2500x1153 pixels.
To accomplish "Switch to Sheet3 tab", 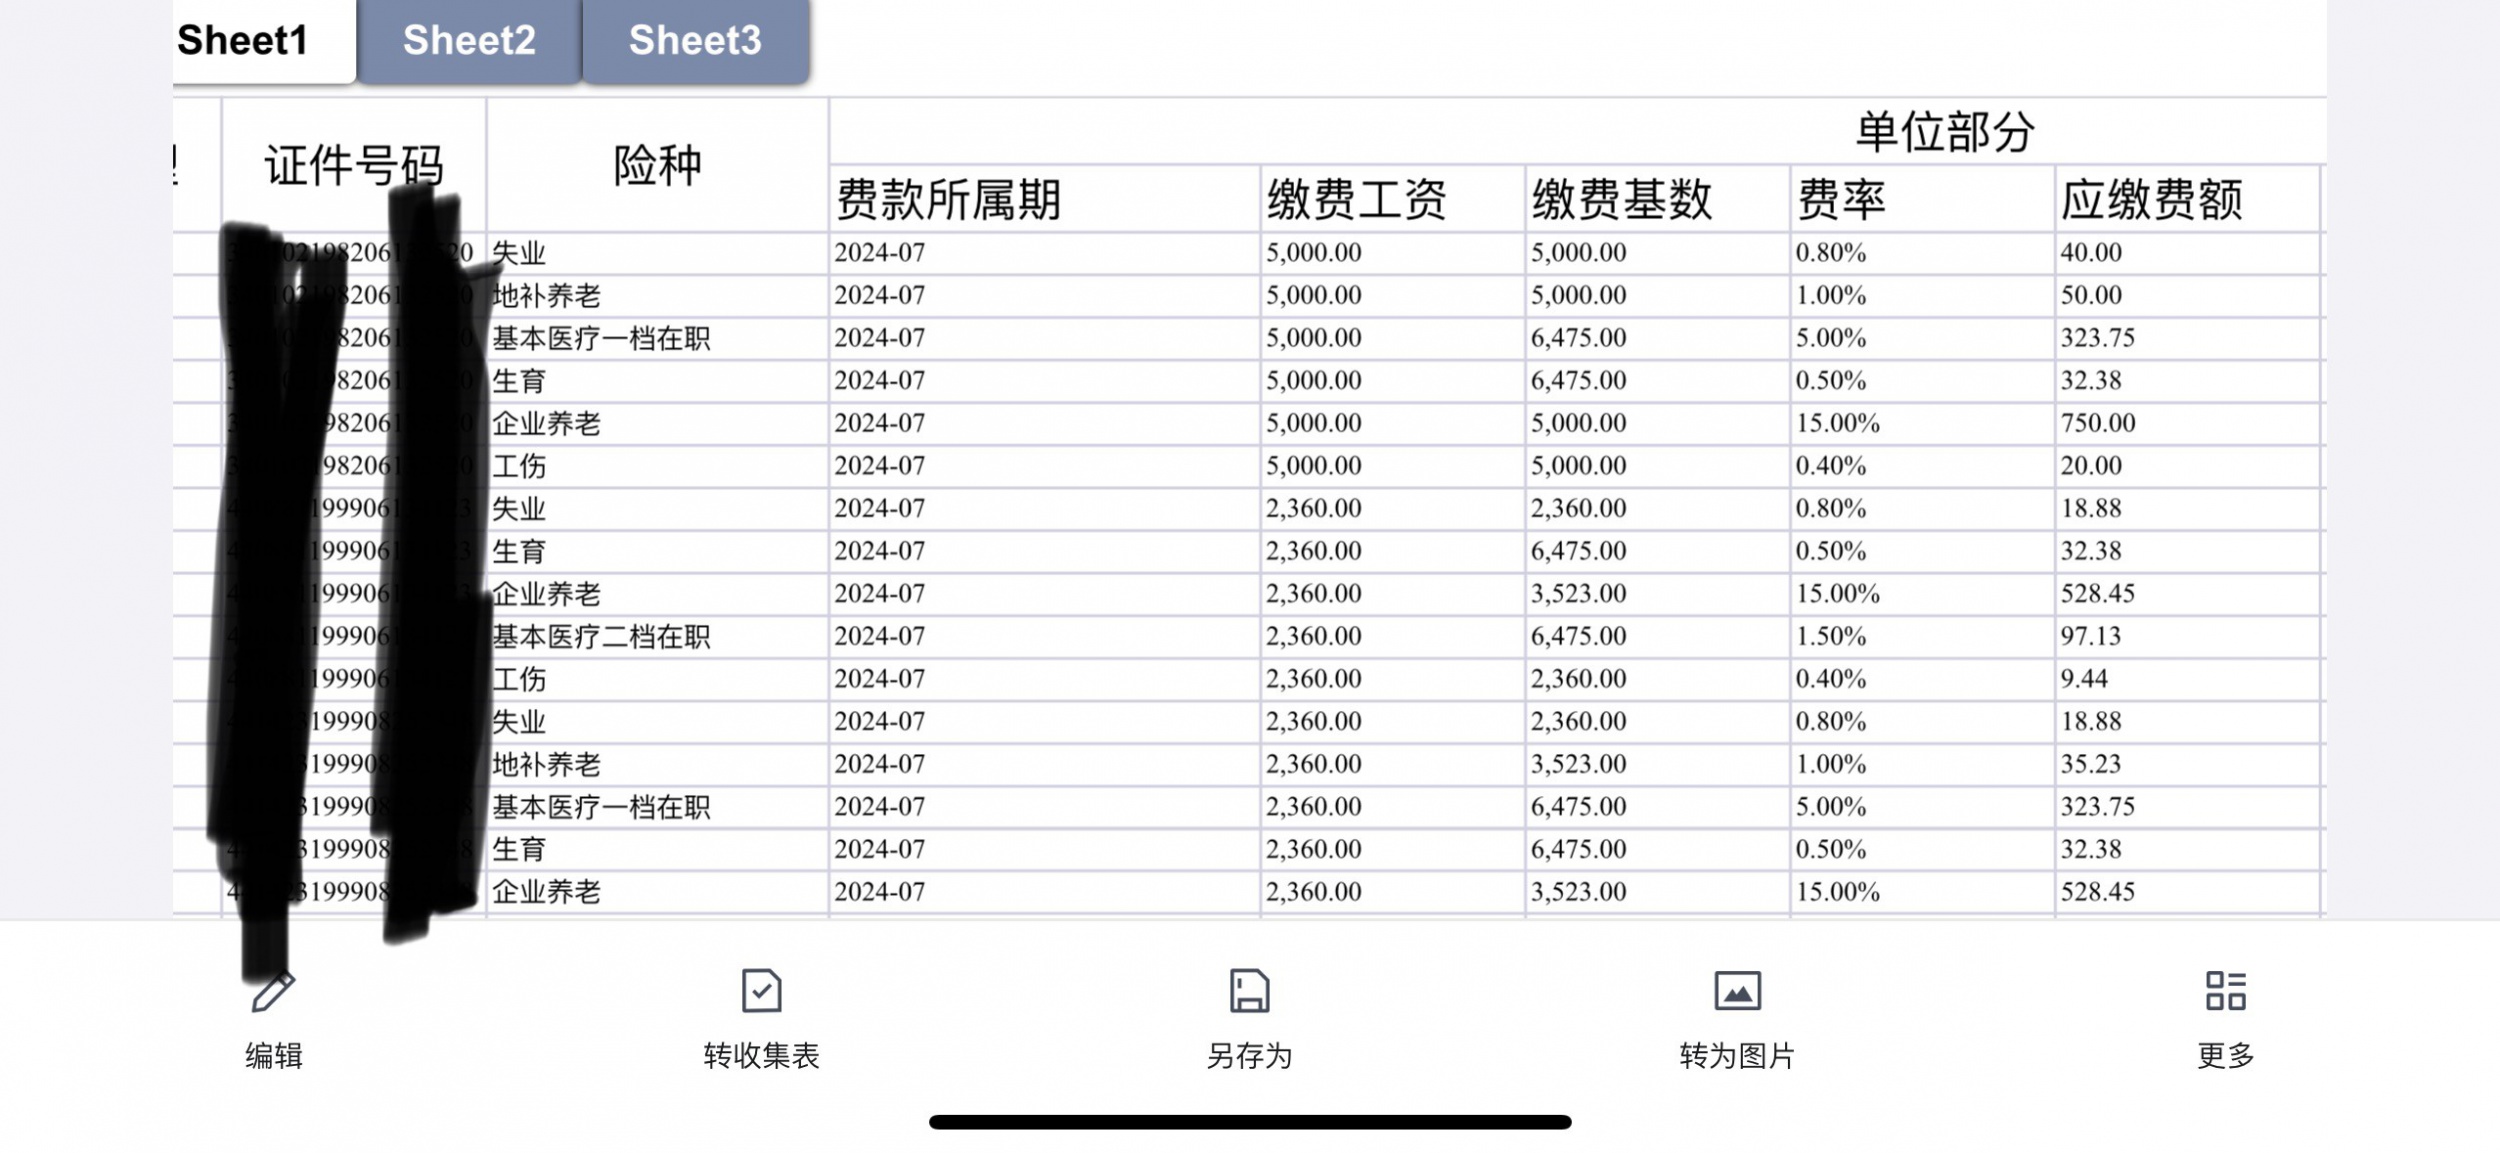I will point(695,41).
